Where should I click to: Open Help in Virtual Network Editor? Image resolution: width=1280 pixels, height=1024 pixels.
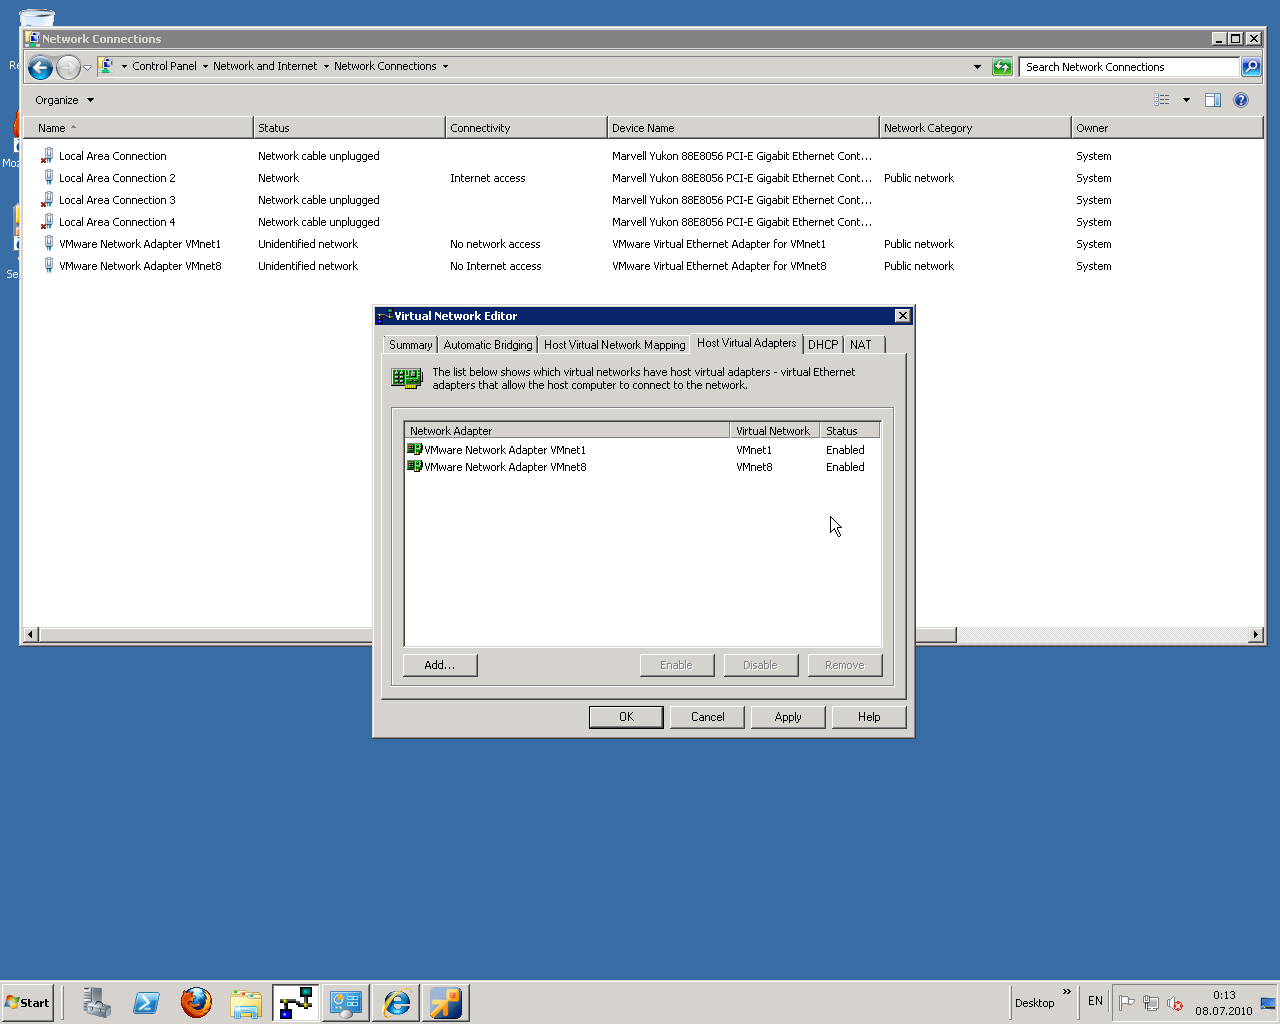869,717
